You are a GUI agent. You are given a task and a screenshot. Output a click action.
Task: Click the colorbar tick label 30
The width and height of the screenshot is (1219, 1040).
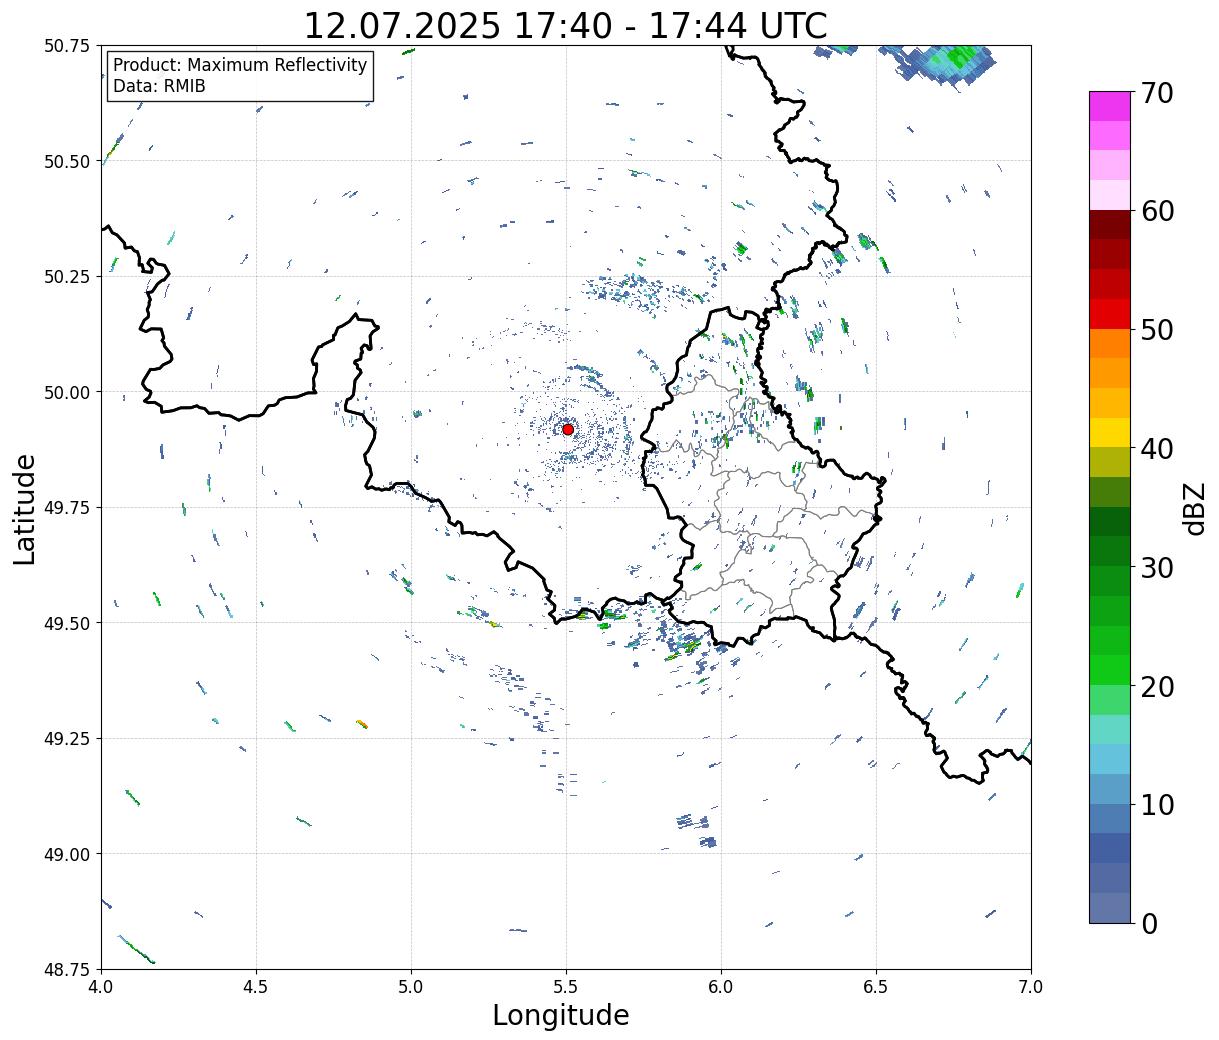click(1157, 568)
